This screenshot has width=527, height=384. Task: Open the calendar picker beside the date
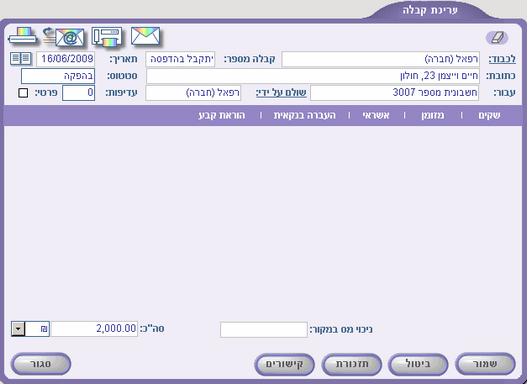click(21, 59)
